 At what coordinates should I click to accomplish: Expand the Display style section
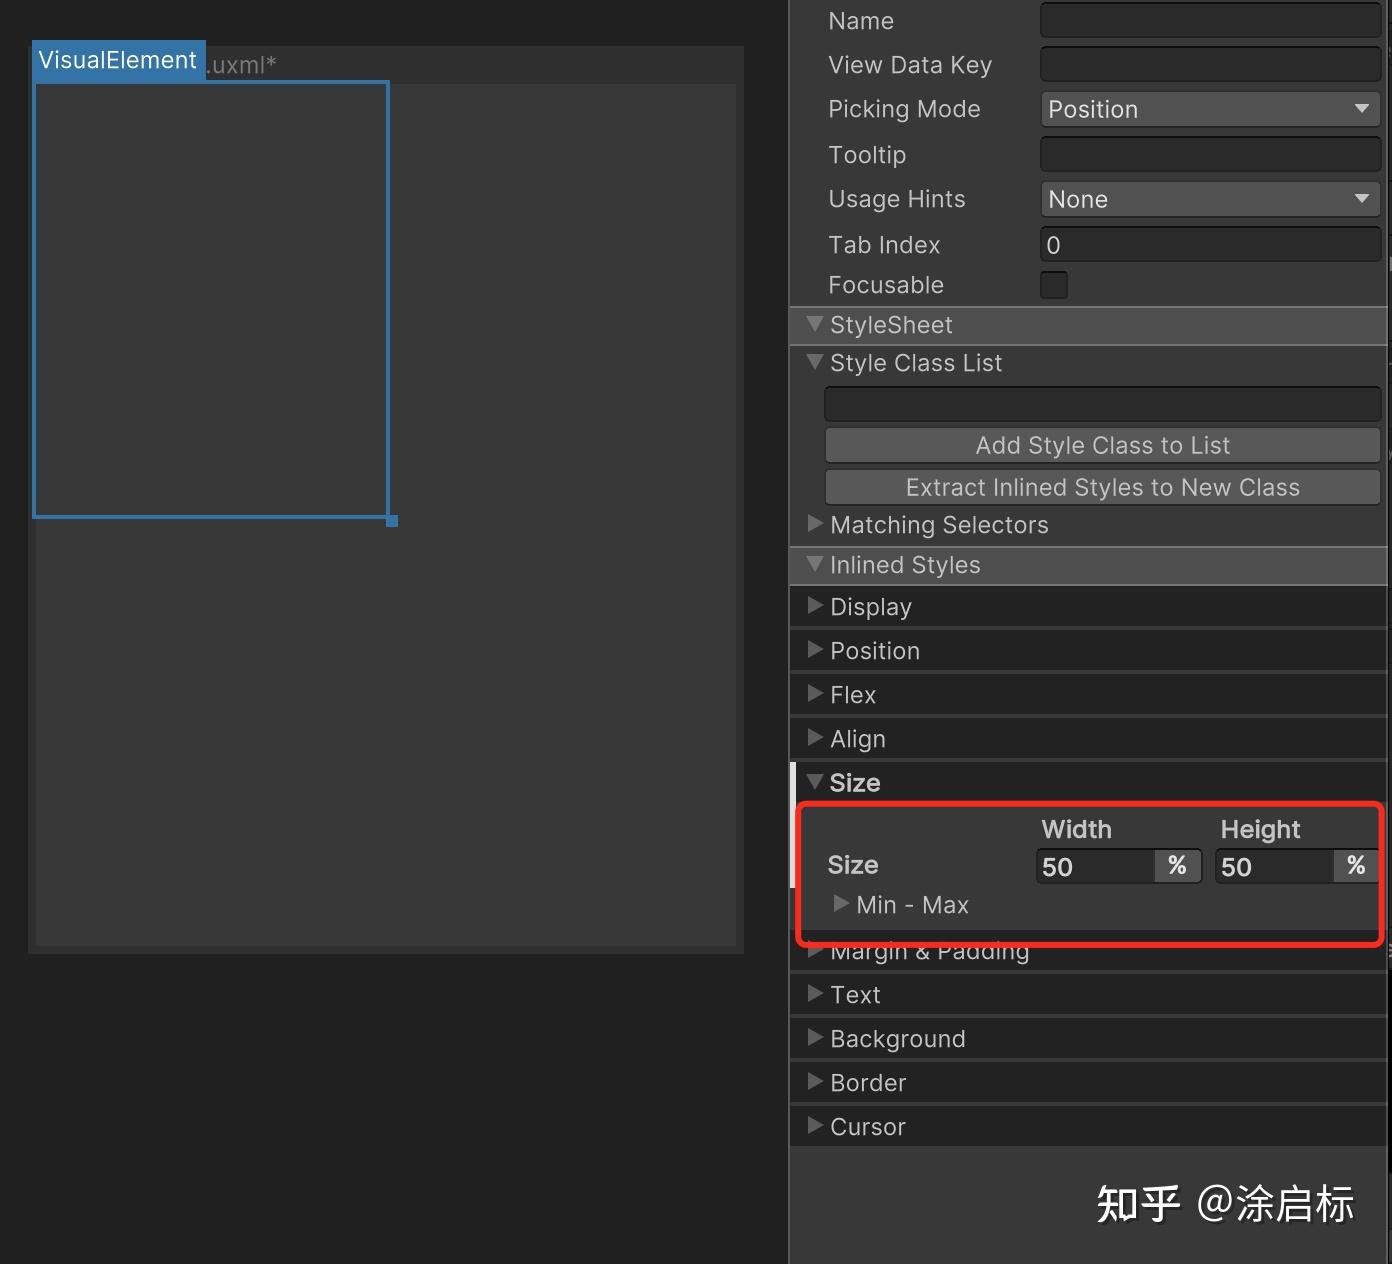(x=815, y=606)
